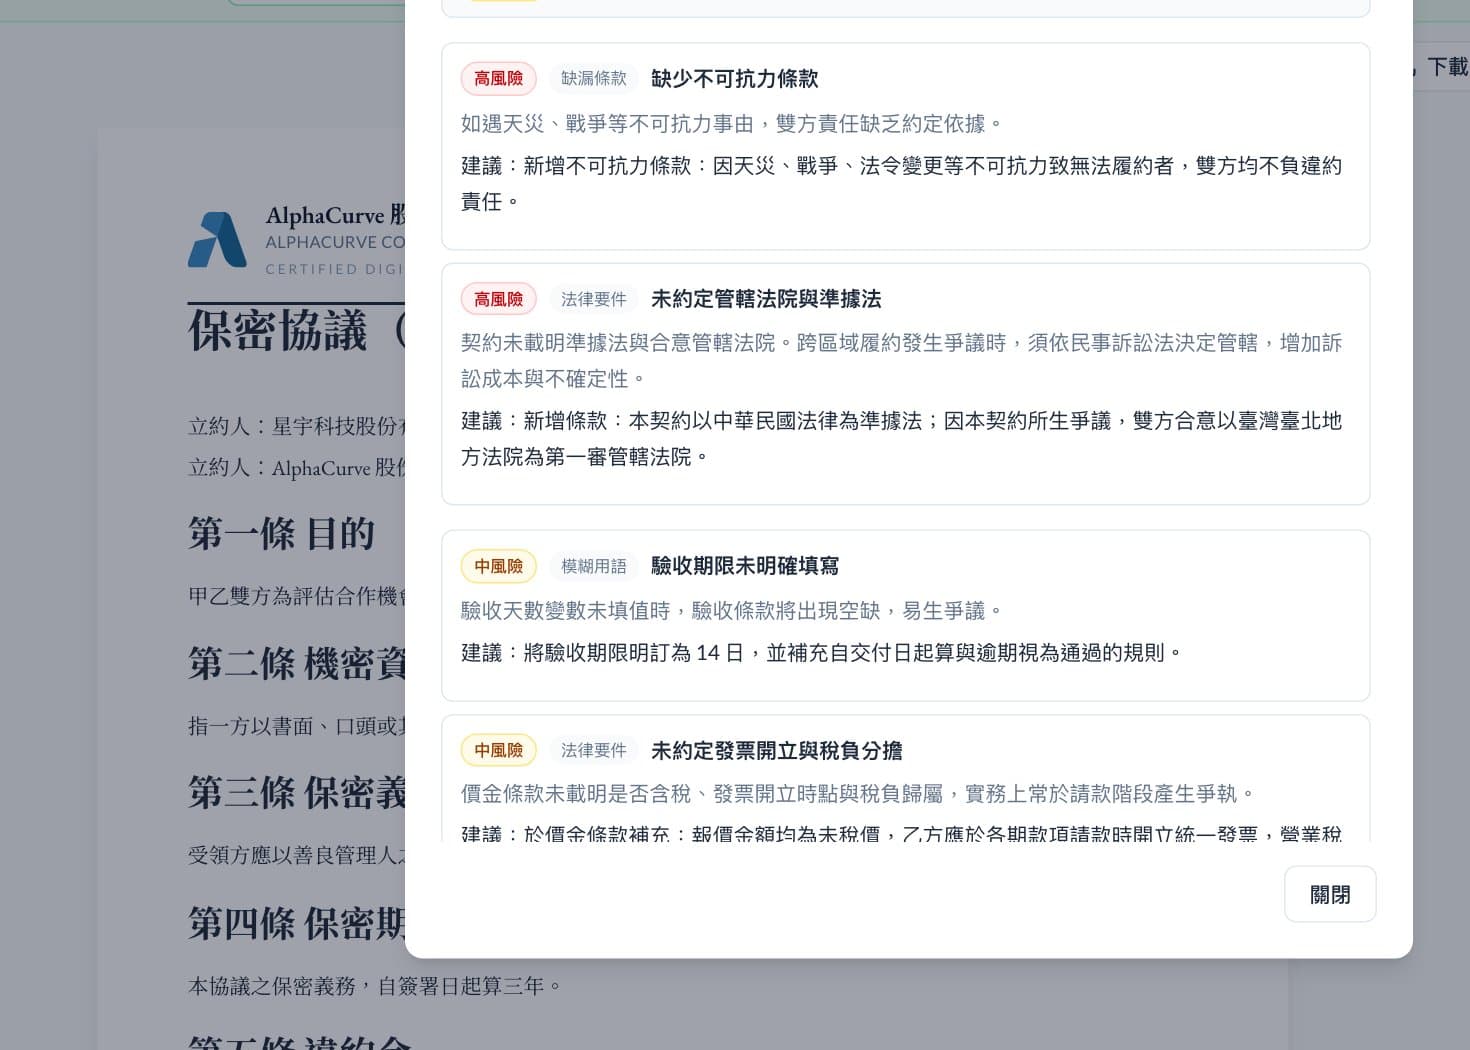Click description 契約未載明準據法與合意管轄法院
This screenshot has height=1050, width=1470.
[x=902, y=361]
